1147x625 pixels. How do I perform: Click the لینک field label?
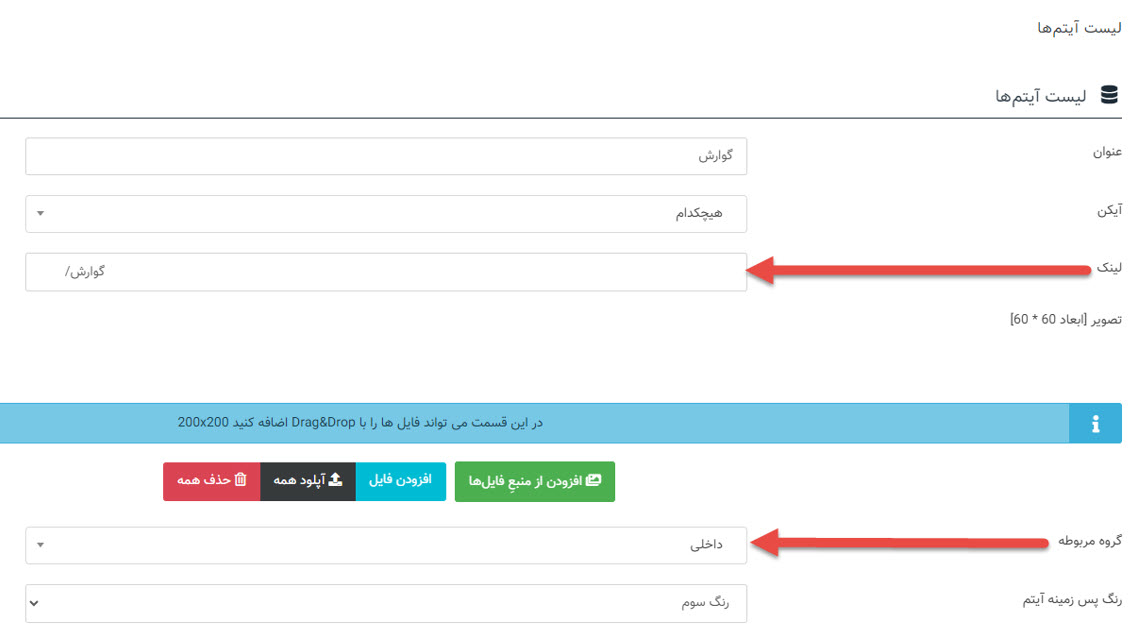click(x=1108, y=268)
